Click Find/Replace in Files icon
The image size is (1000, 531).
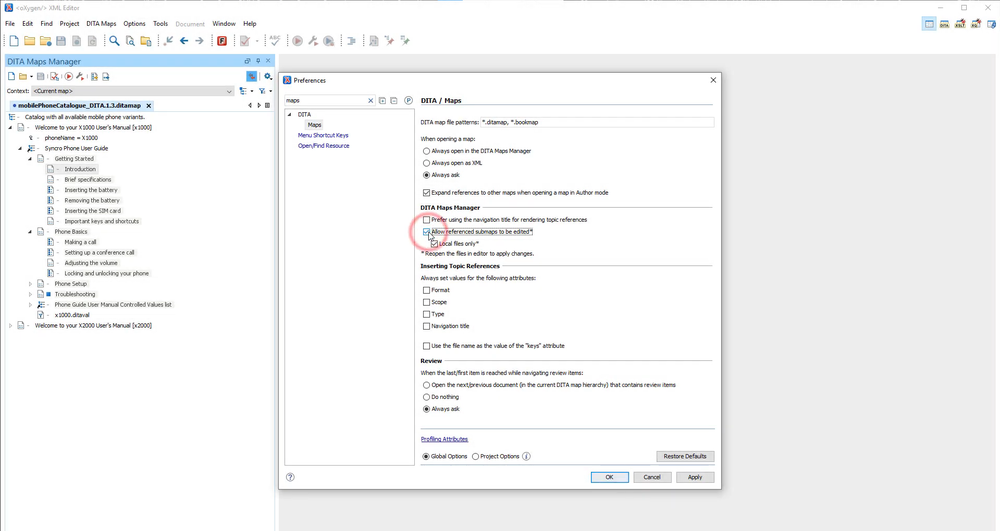coord(130,41)
